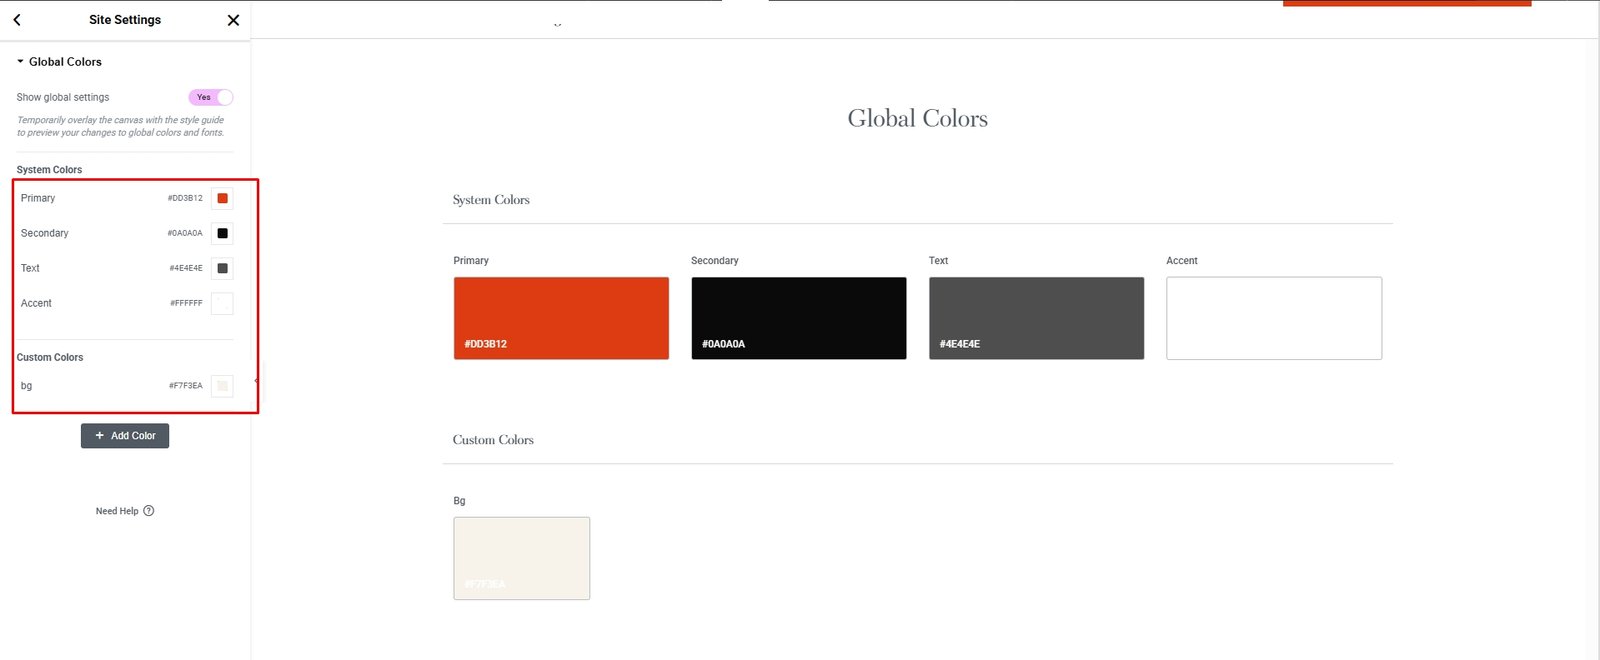Screen dimensions: 1600x660
Task: Open the Text color picker swatch
Action: 222,268
